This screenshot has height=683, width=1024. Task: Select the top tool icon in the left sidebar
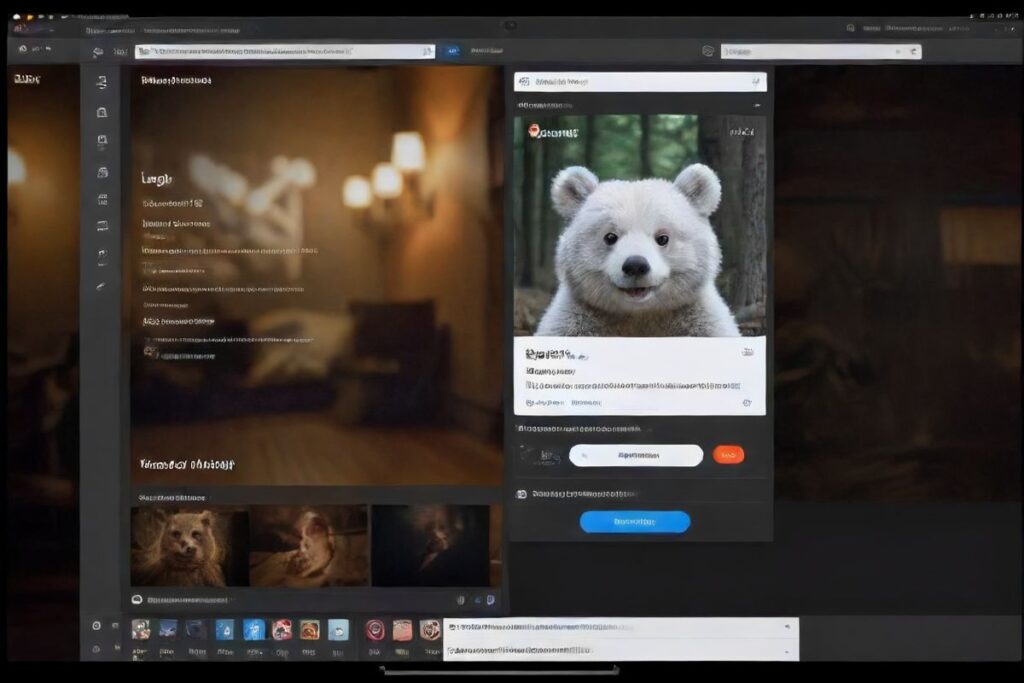pyautogui.click(x=103, y=82)
